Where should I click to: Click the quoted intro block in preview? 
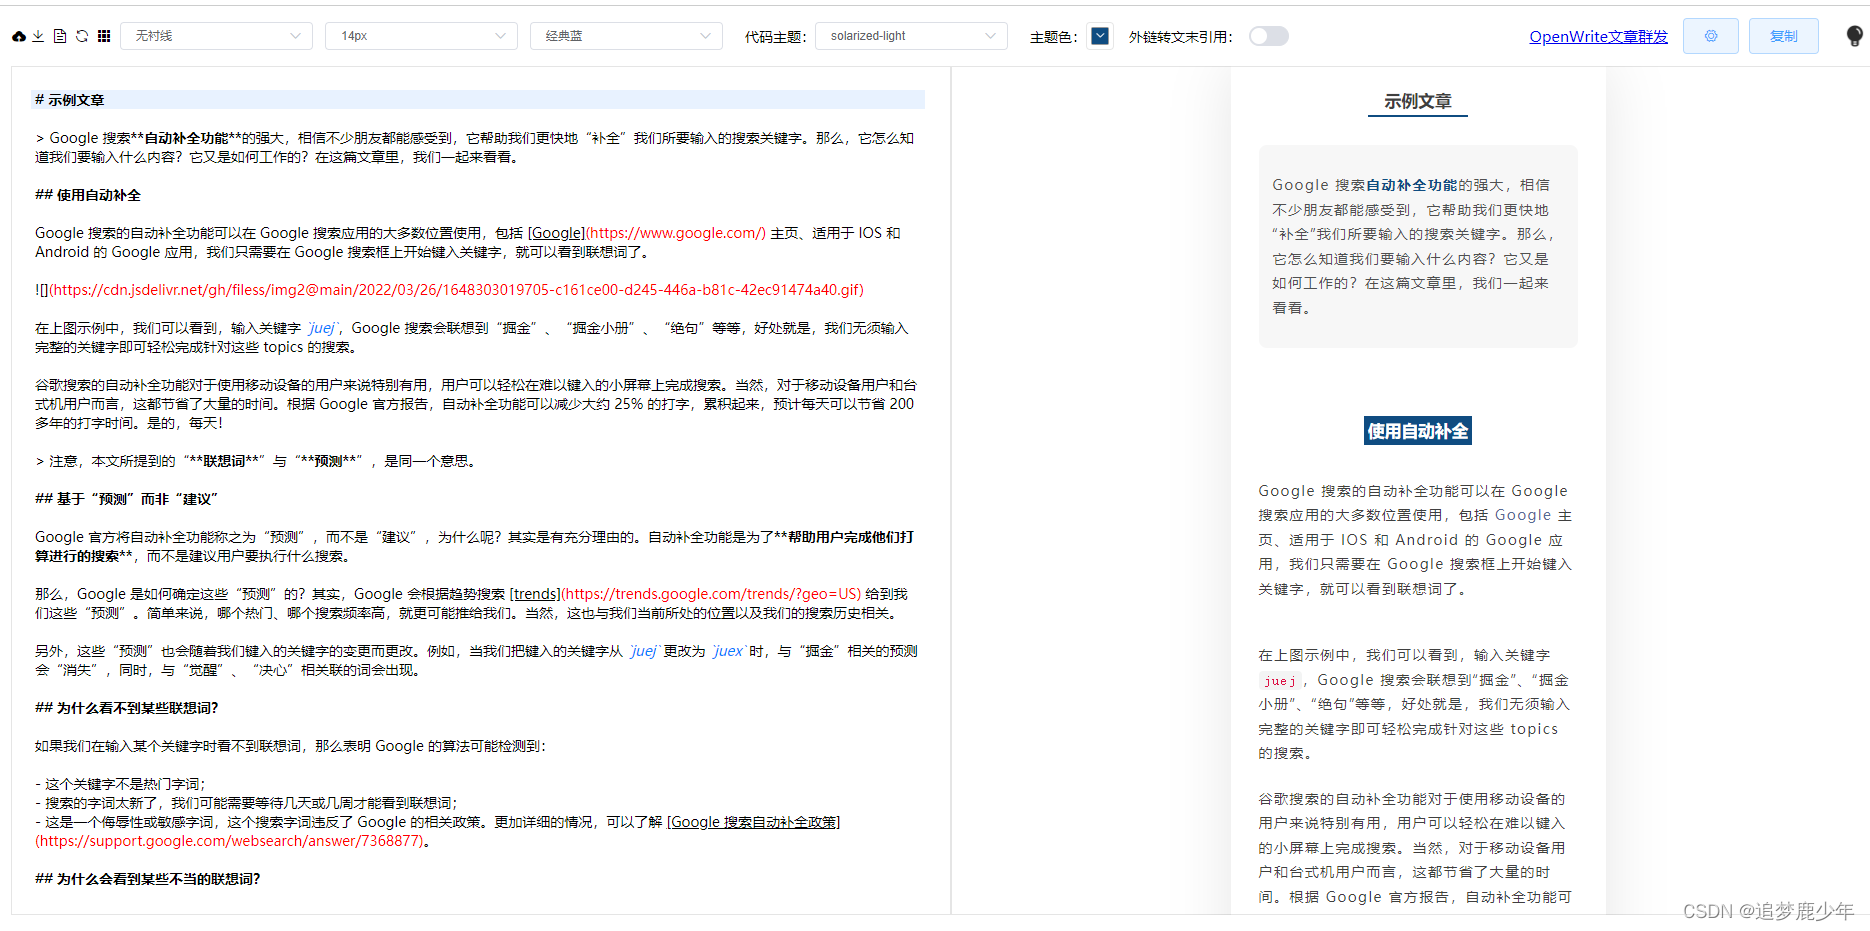pos(1418,247)
